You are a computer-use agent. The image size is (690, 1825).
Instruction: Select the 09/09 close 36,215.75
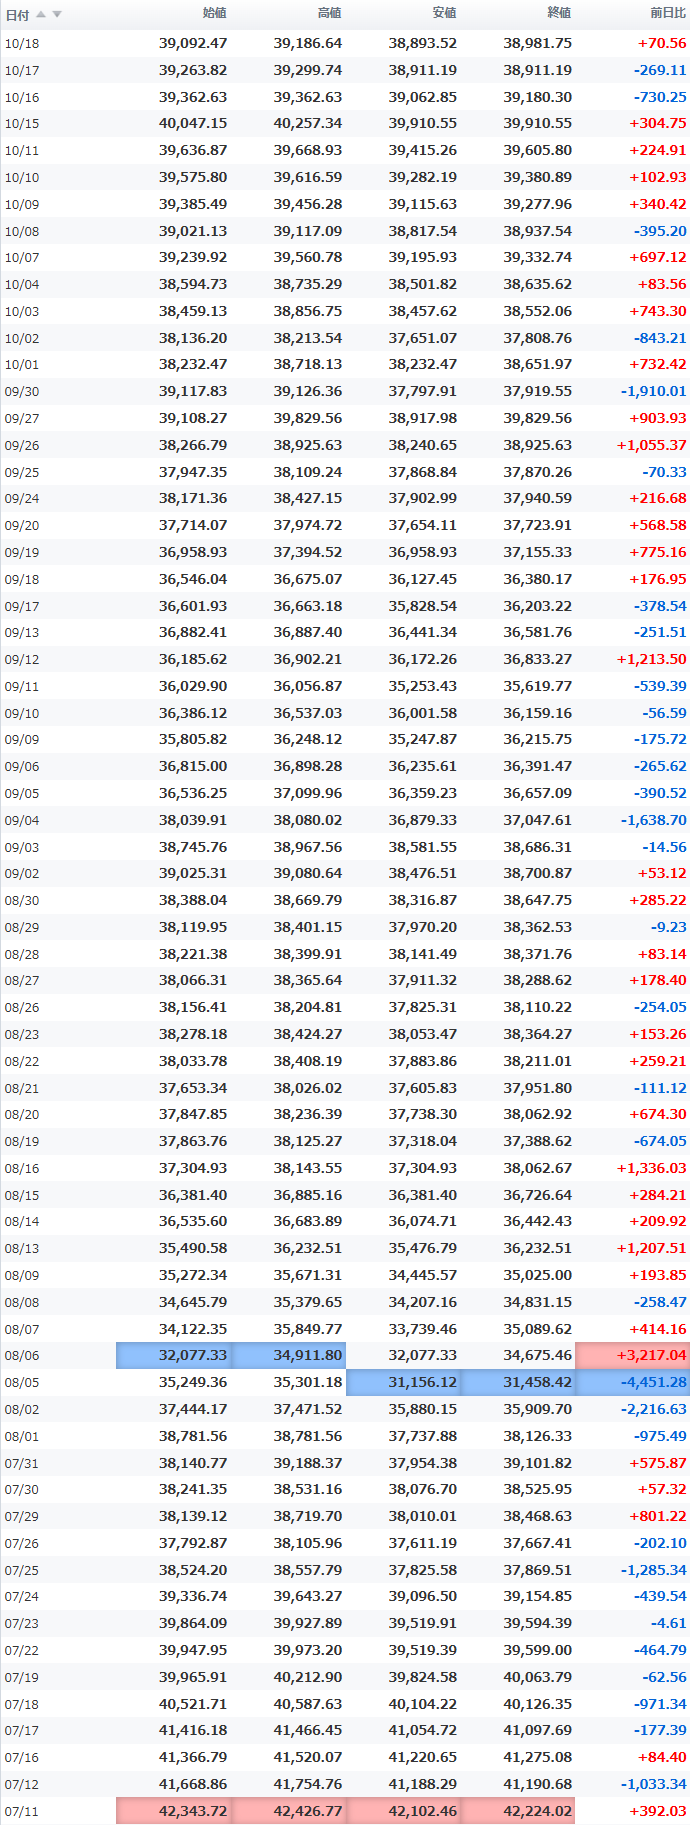point(538,739)
